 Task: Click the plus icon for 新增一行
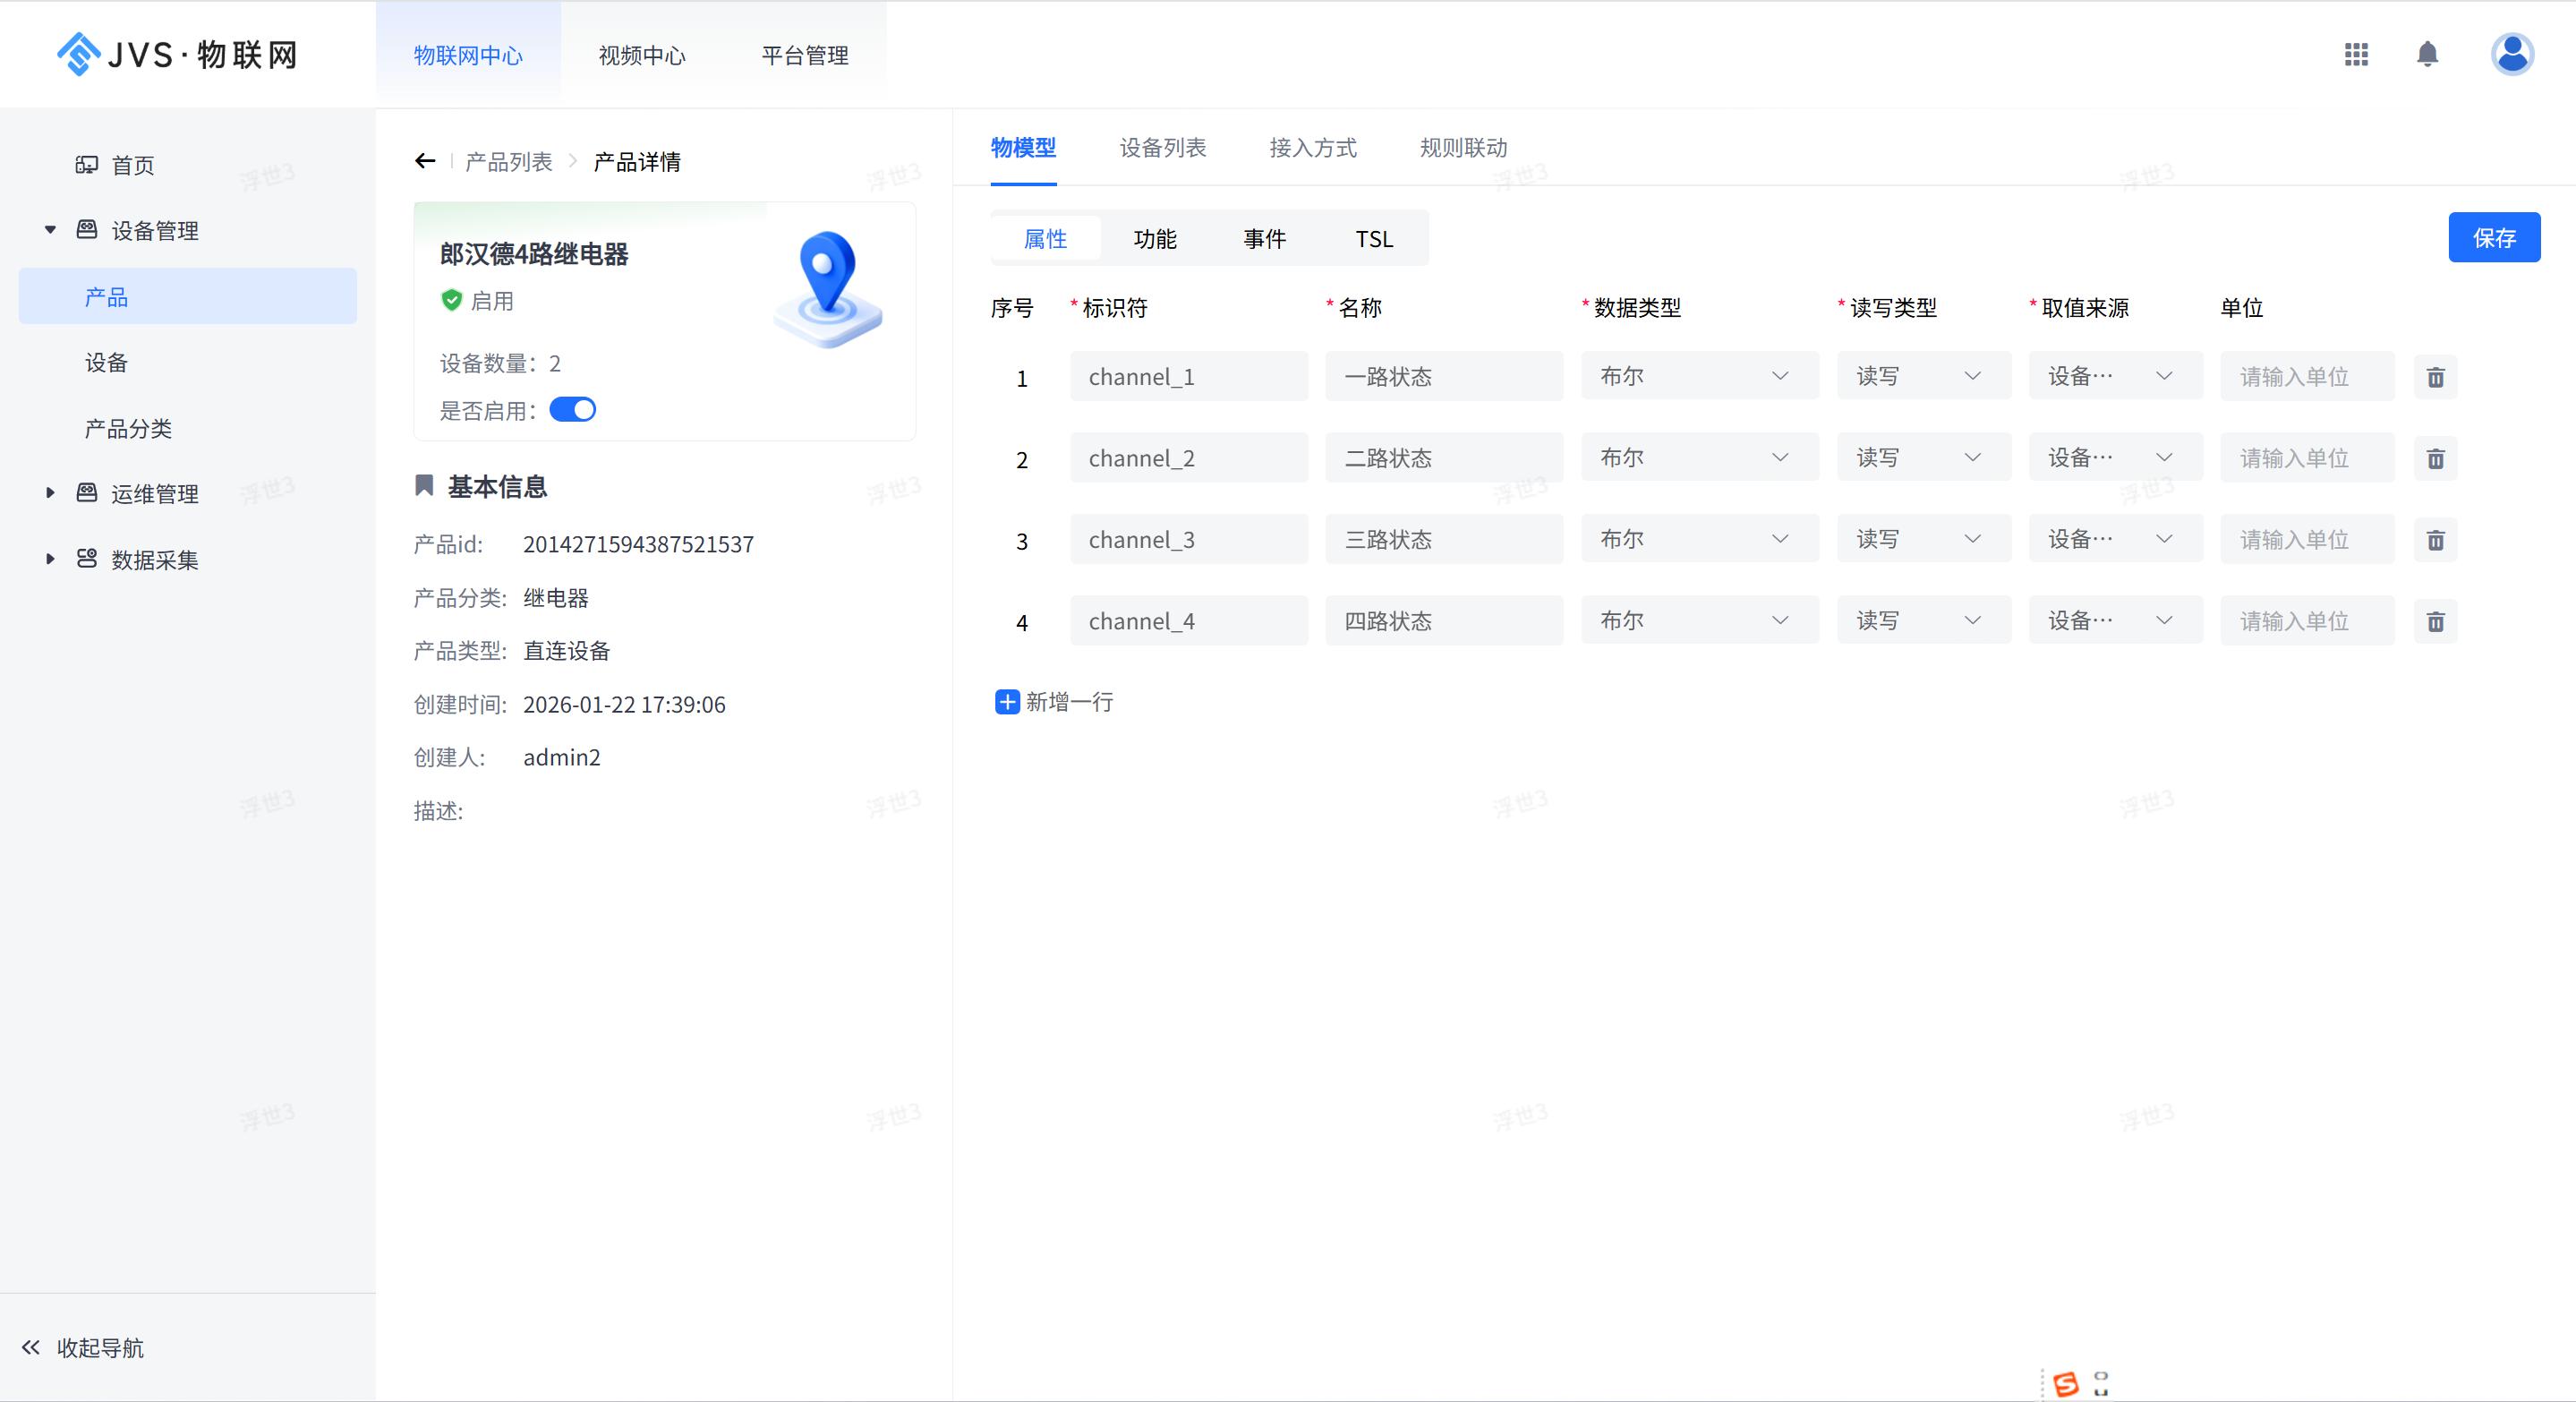[1007, 702]
